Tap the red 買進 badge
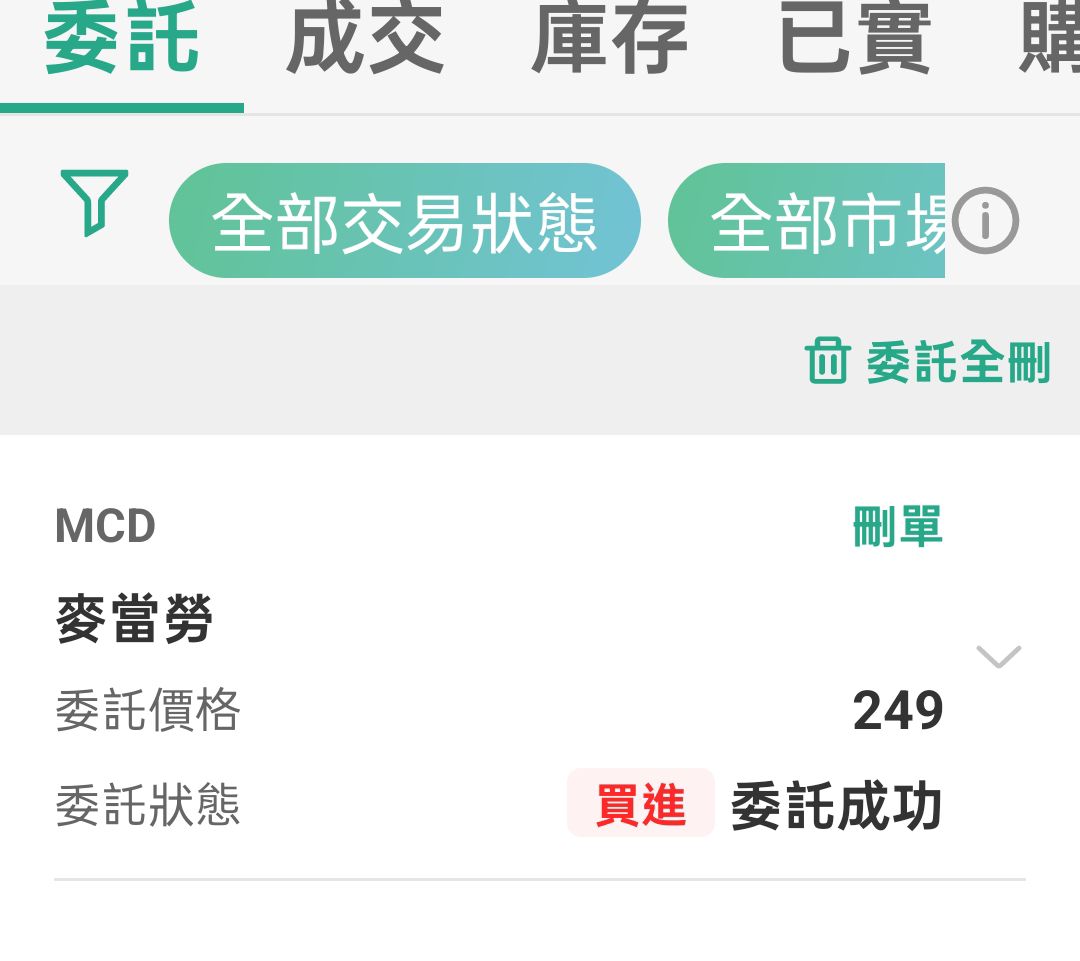 (641, 803)
